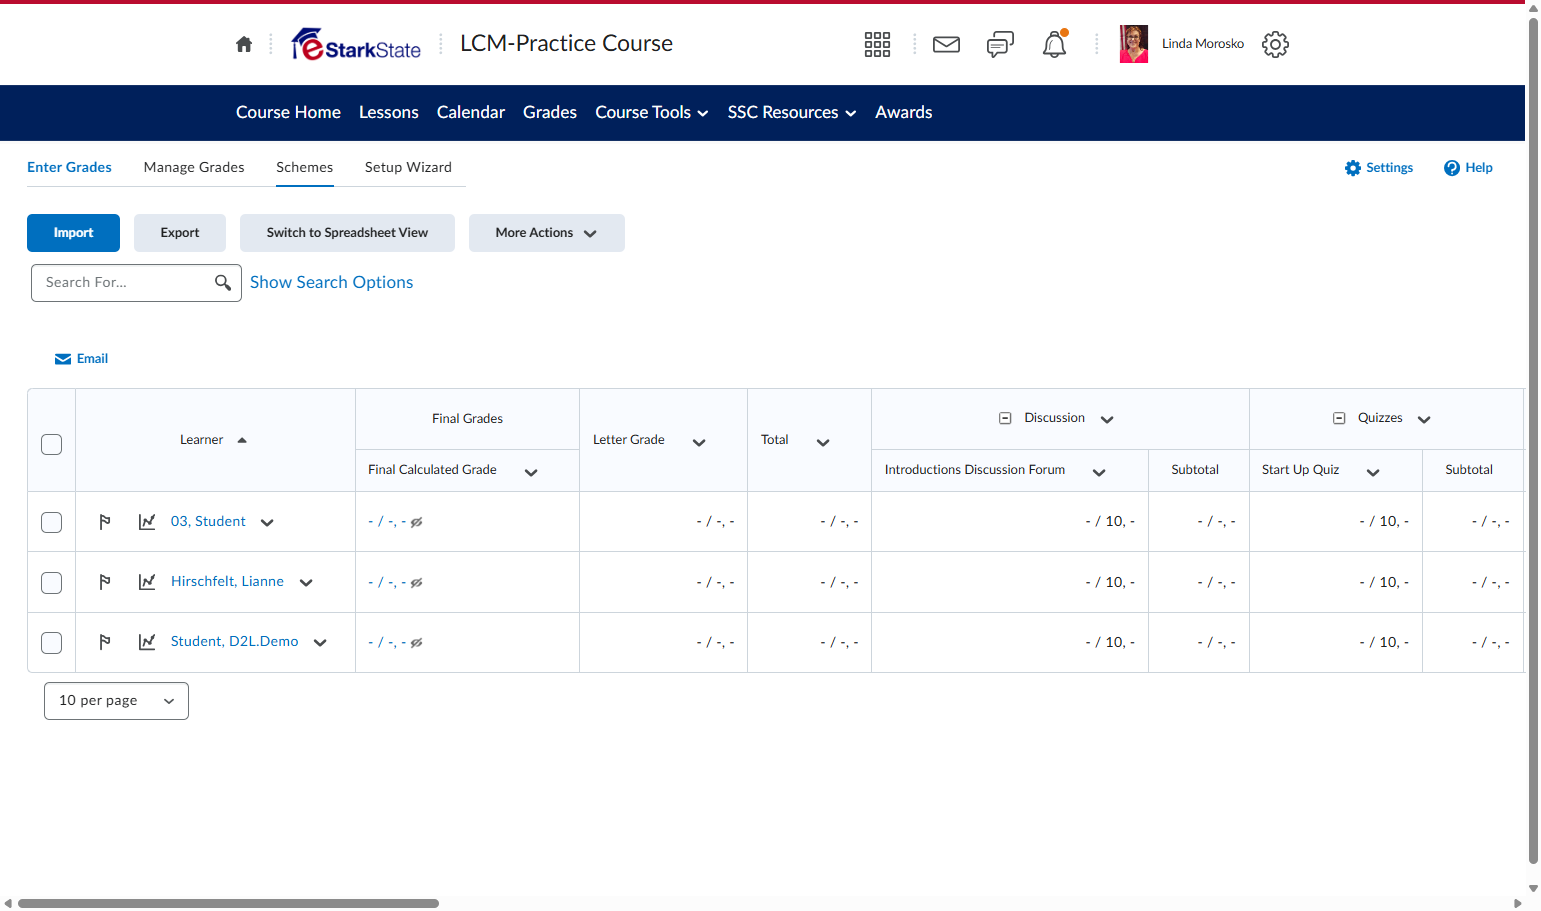1541x911 pixels.
Task: Check the box for Student, D2L.Demo
Action: click(52, 643)
